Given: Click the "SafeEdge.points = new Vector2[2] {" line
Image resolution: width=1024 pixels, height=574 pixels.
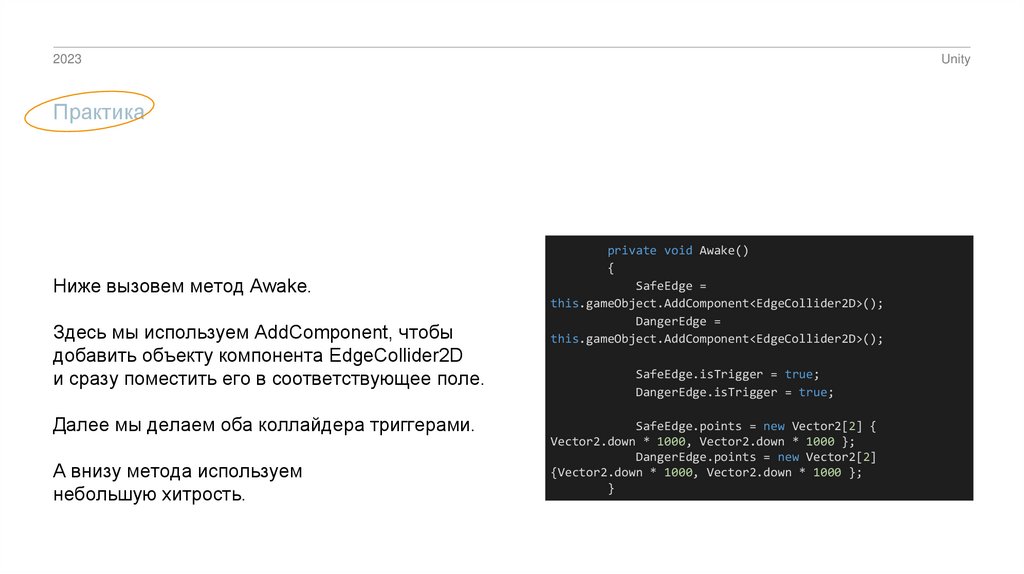Looking at the screenshot, I should click(756, 426).
